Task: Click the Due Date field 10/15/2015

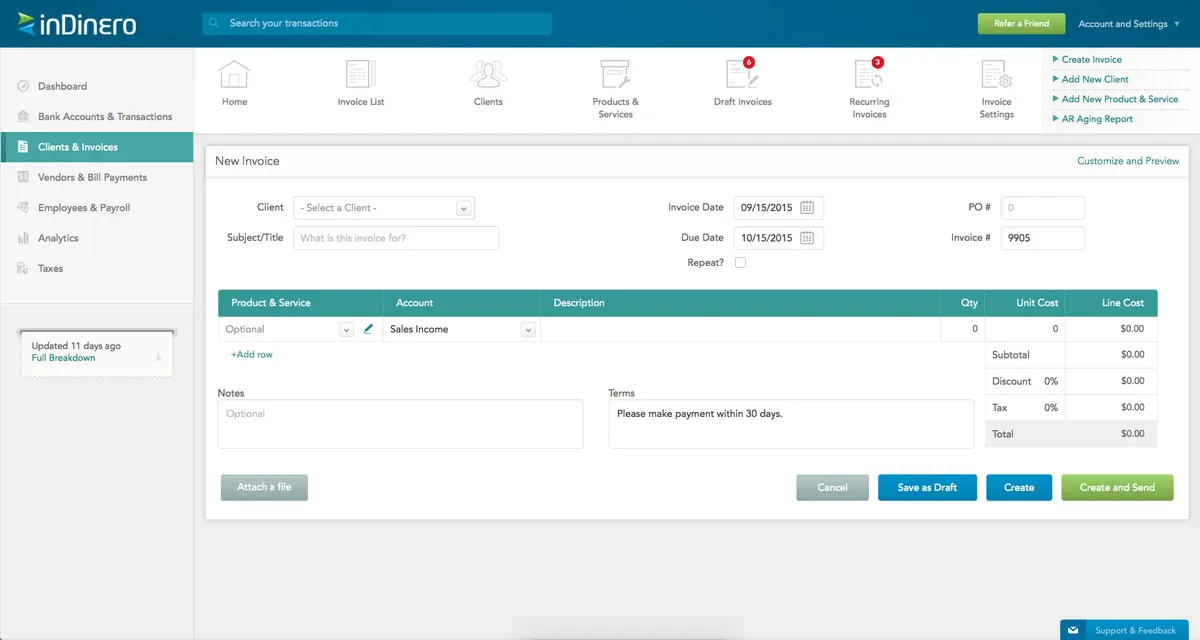Action: [779, 238]
